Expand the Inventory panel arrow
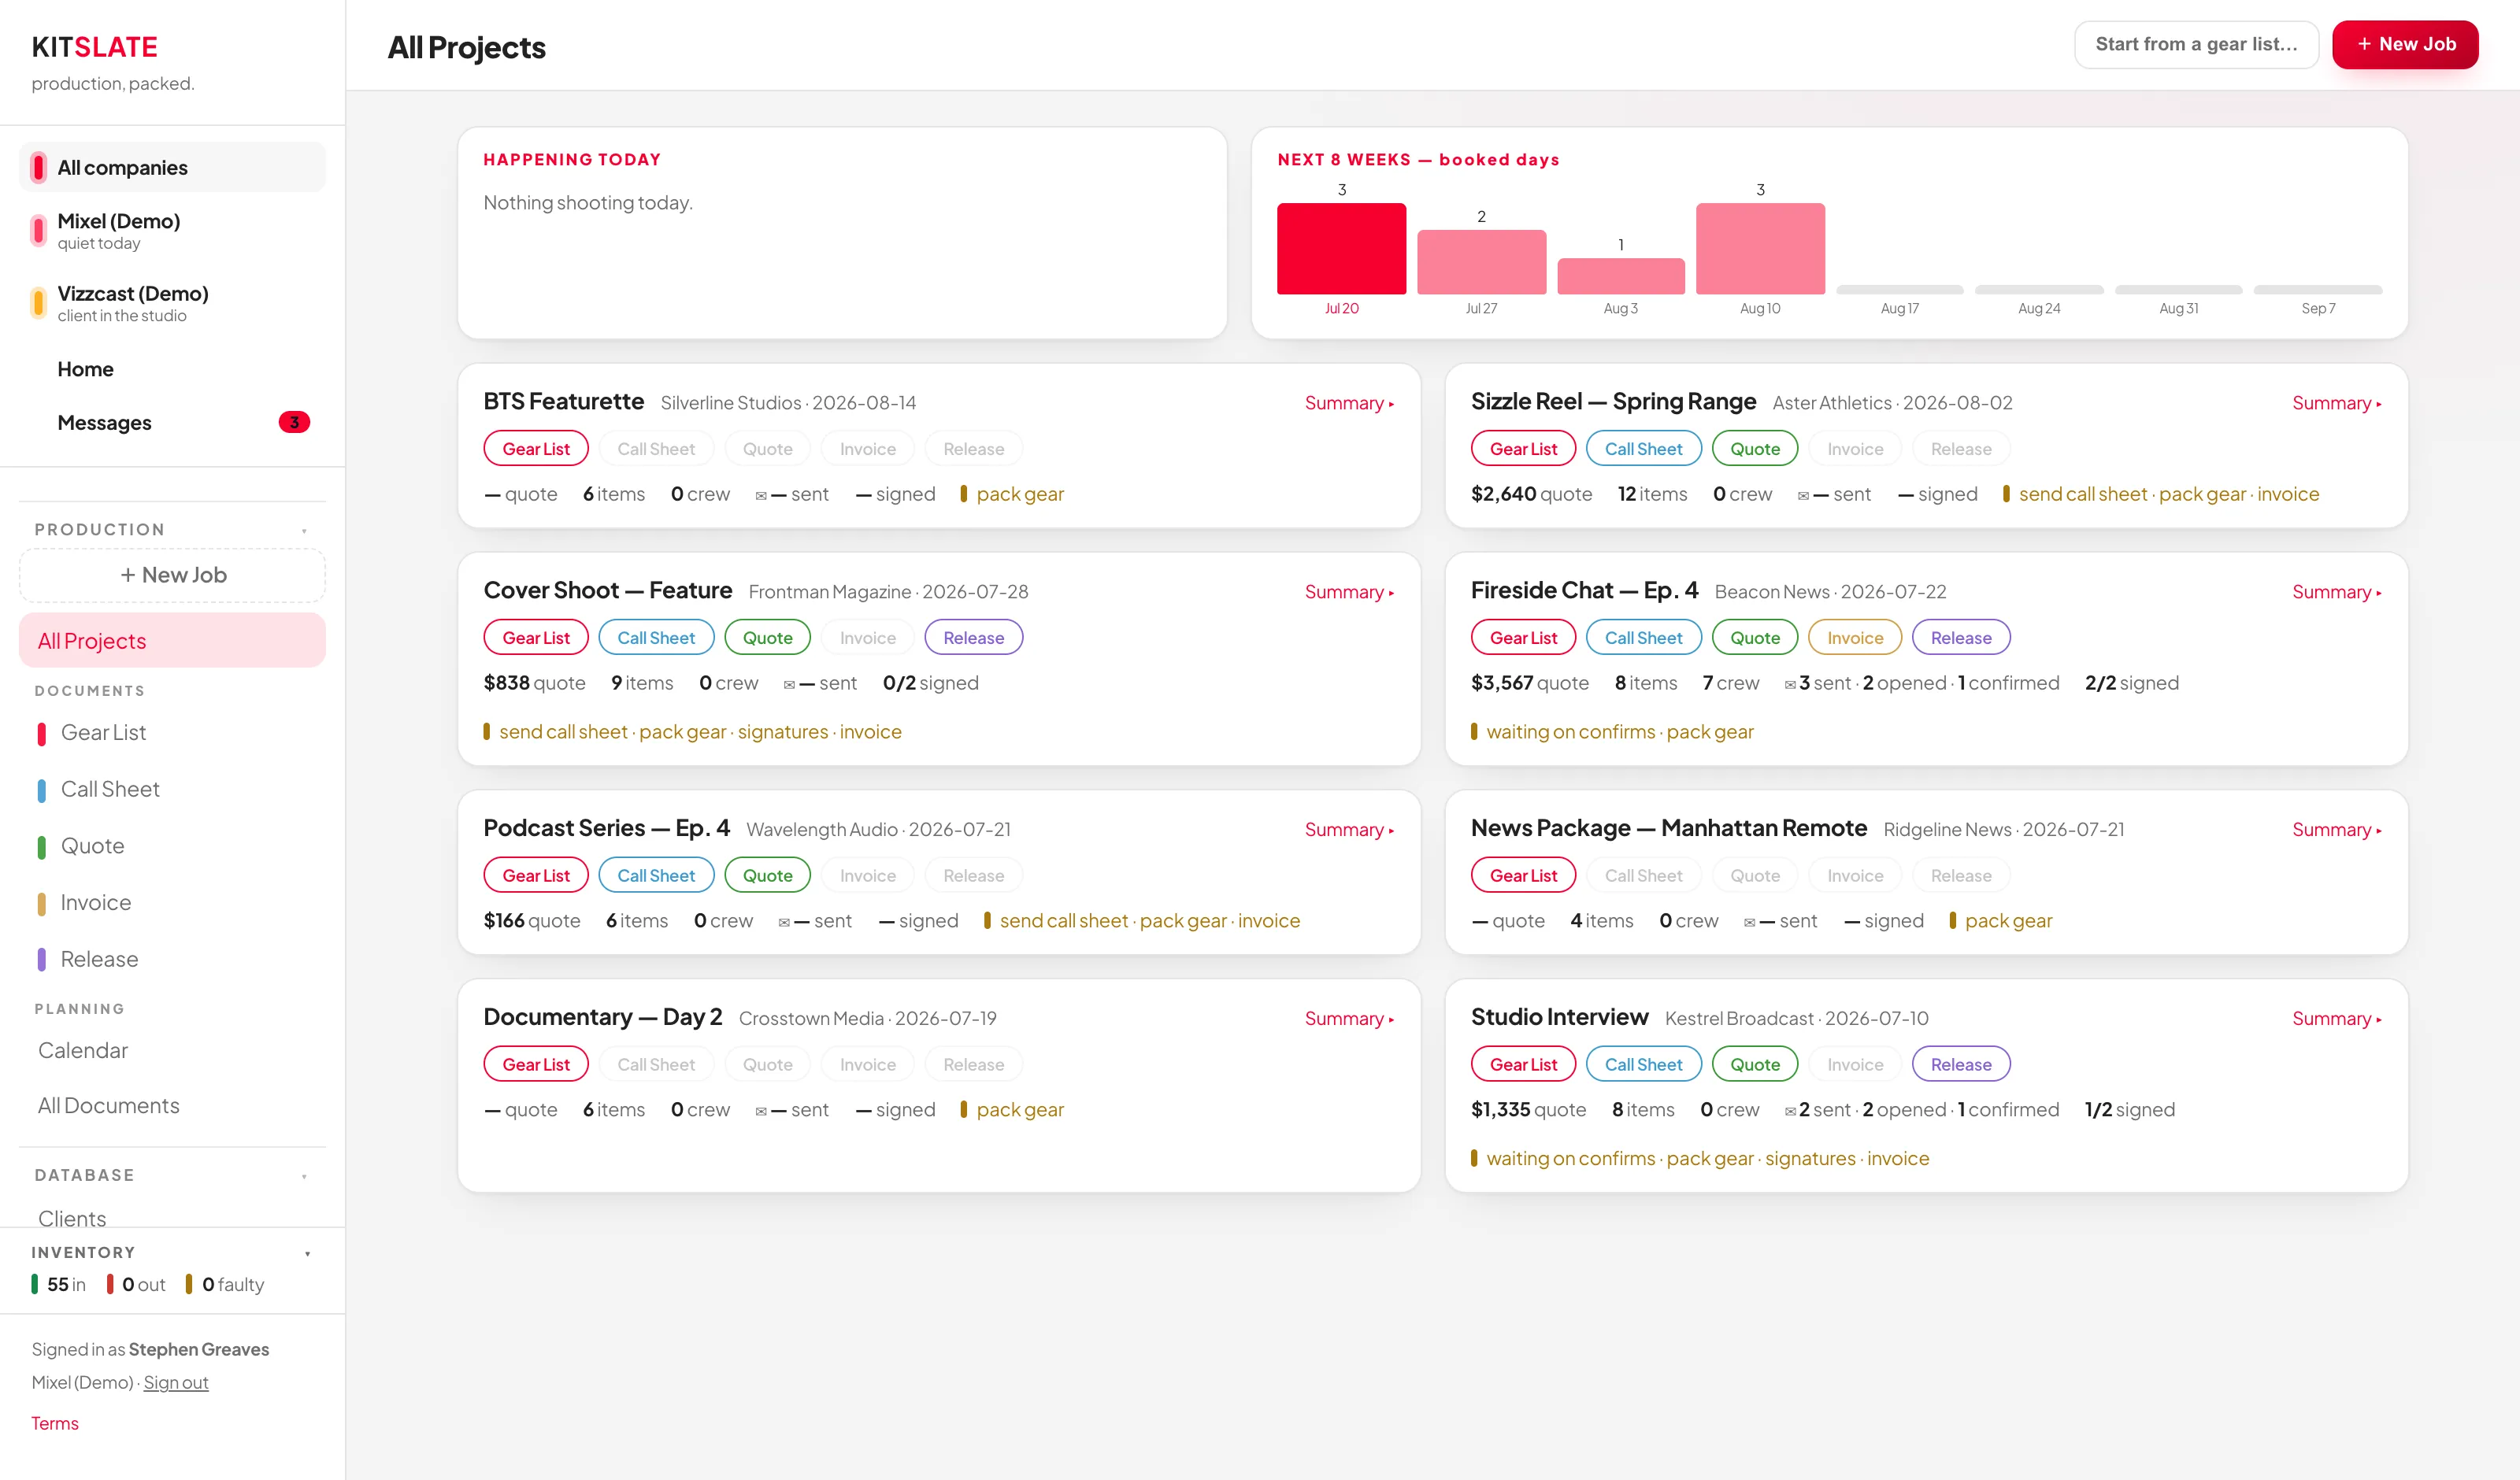 click(308, 1253)
